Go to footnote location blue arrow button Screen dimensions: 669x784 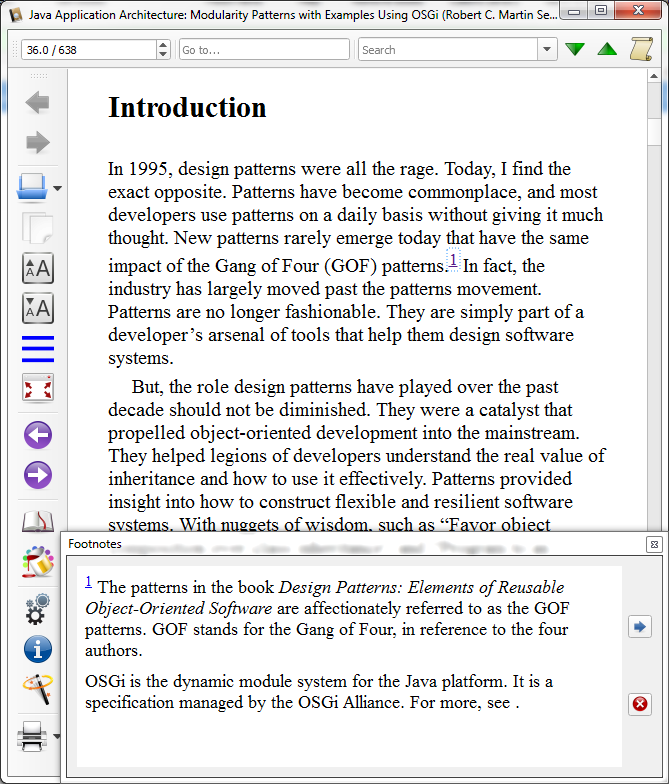point(640,626)
